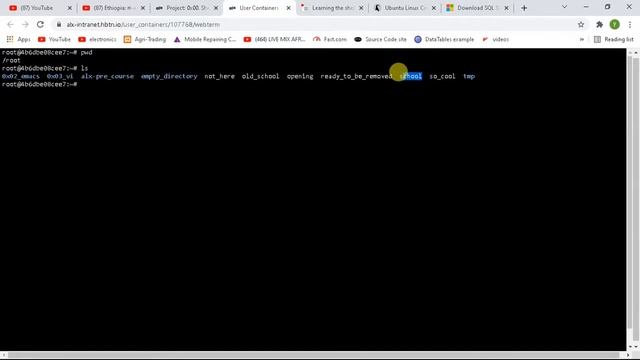This screenshot has height=360, width=640.
Task: Open the electronics bookmark
Action: pyautogui.click(x=98, y=40)
